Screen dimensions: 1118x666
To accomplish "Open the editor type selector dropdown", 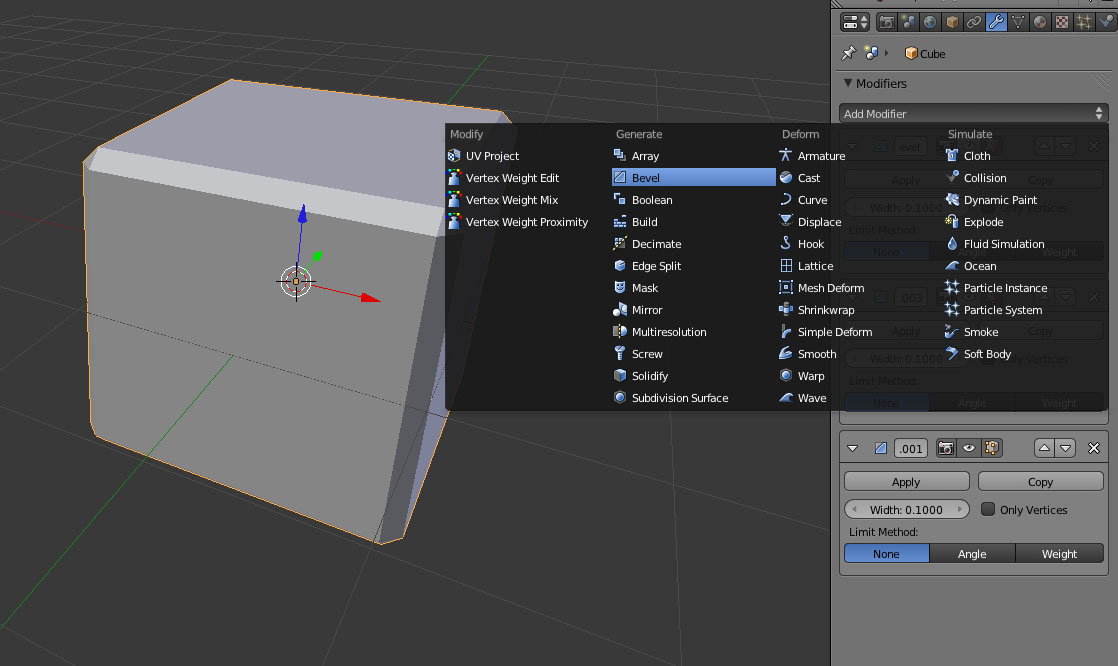I will click(x=855, y=22).
